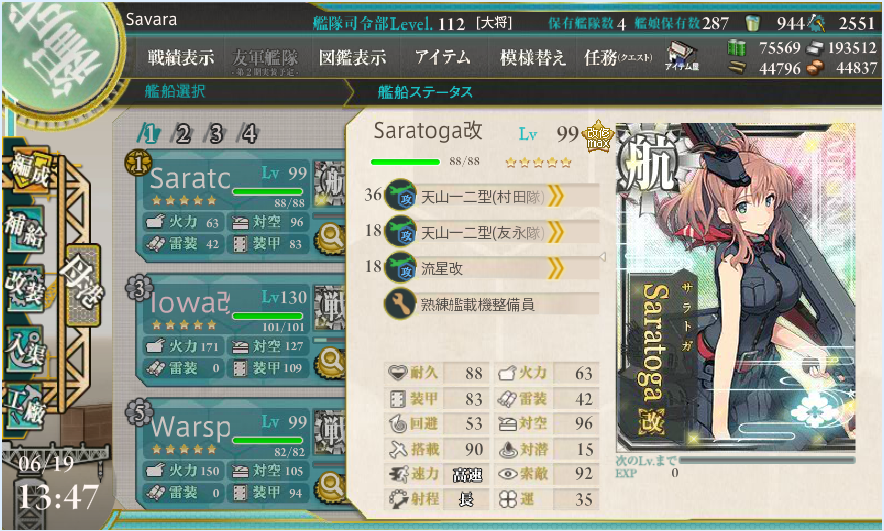884x531 pixels.
Task: Open the 入渠 docking repair sidebar icon
Action: click(24, 348)
